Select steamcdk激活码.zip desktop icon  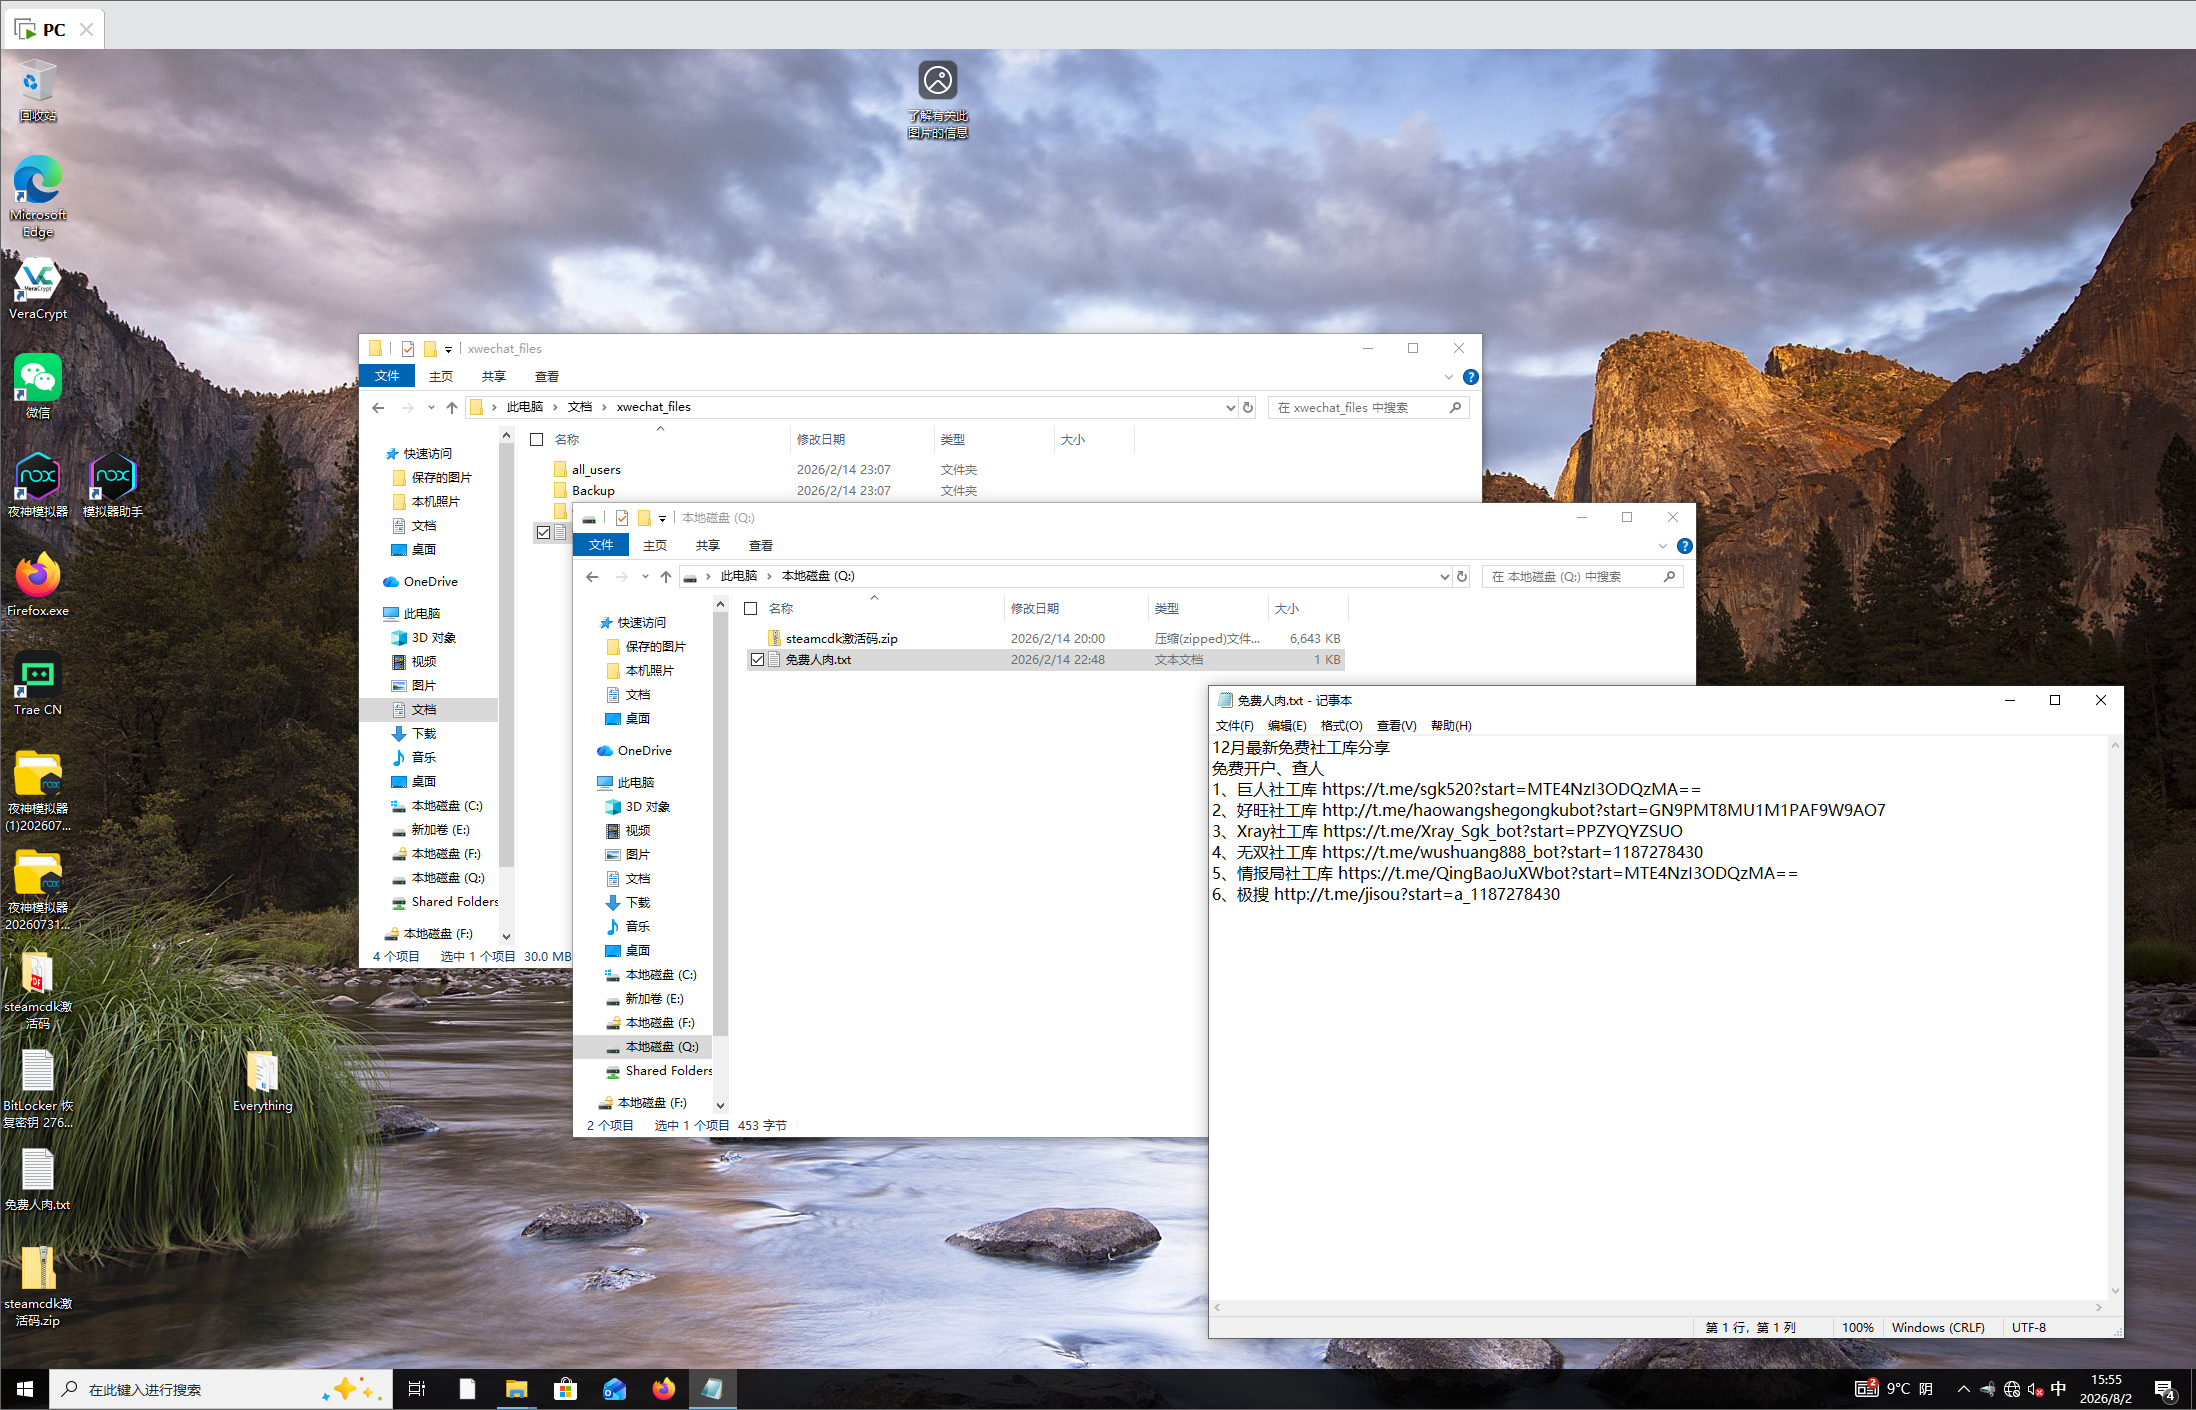click(38, 1287)
